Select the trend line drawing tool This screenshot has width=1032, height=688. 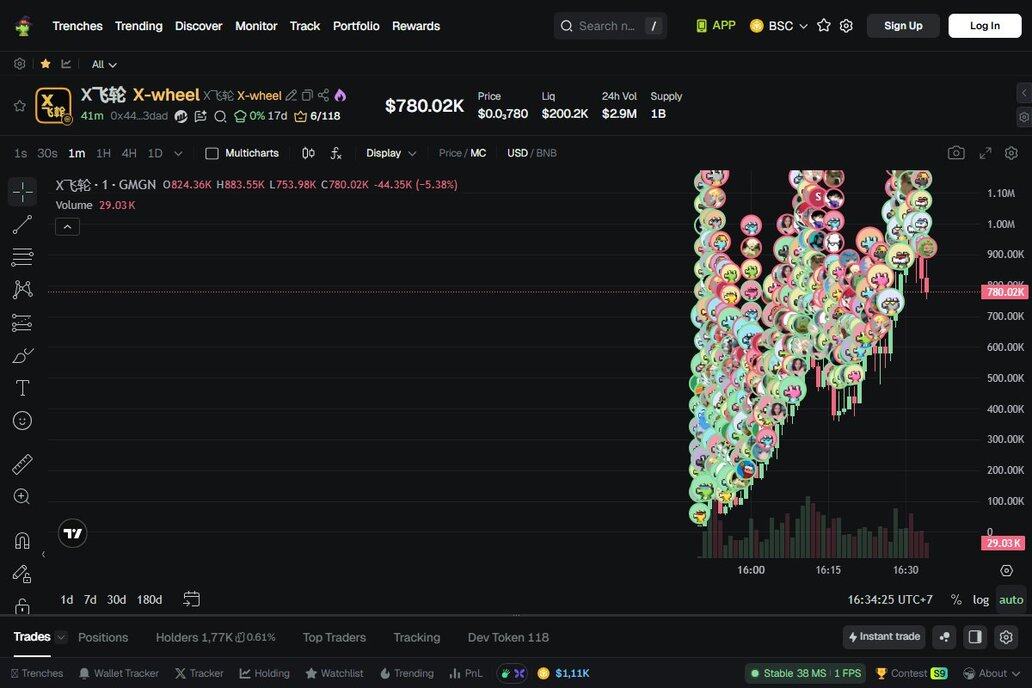coord(22,225)
